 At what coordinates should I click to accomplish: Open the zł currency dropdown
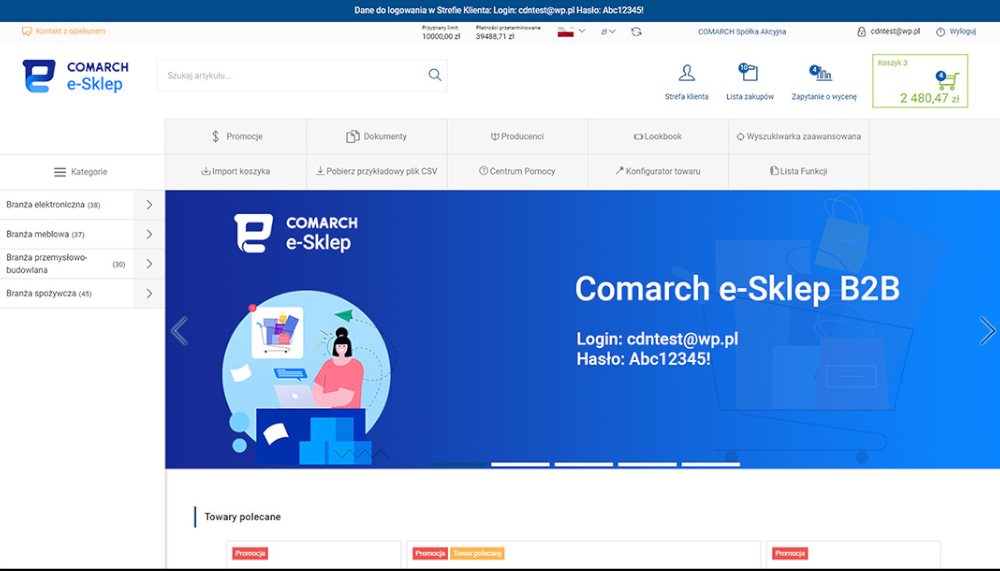click(x=607, y=32)
